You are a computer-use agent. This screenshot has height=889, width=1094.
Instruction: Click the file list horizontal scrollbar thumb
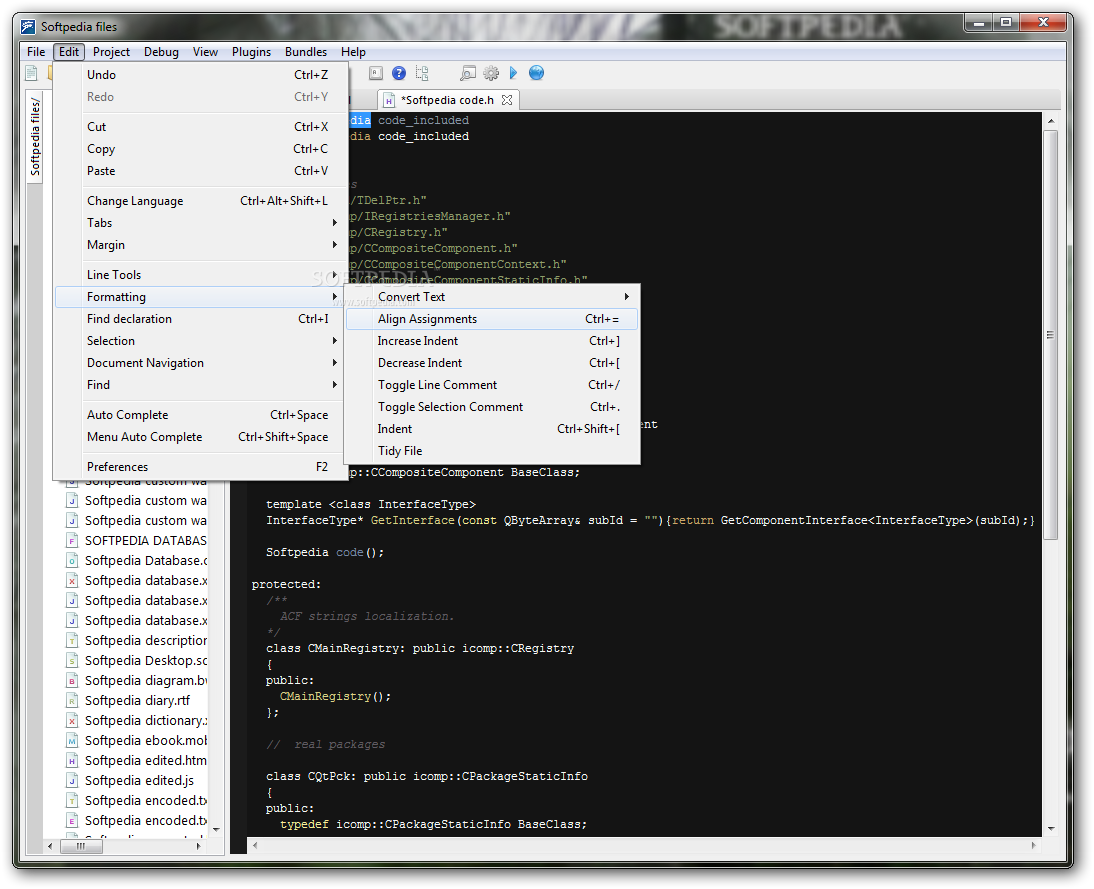(81, 846)
